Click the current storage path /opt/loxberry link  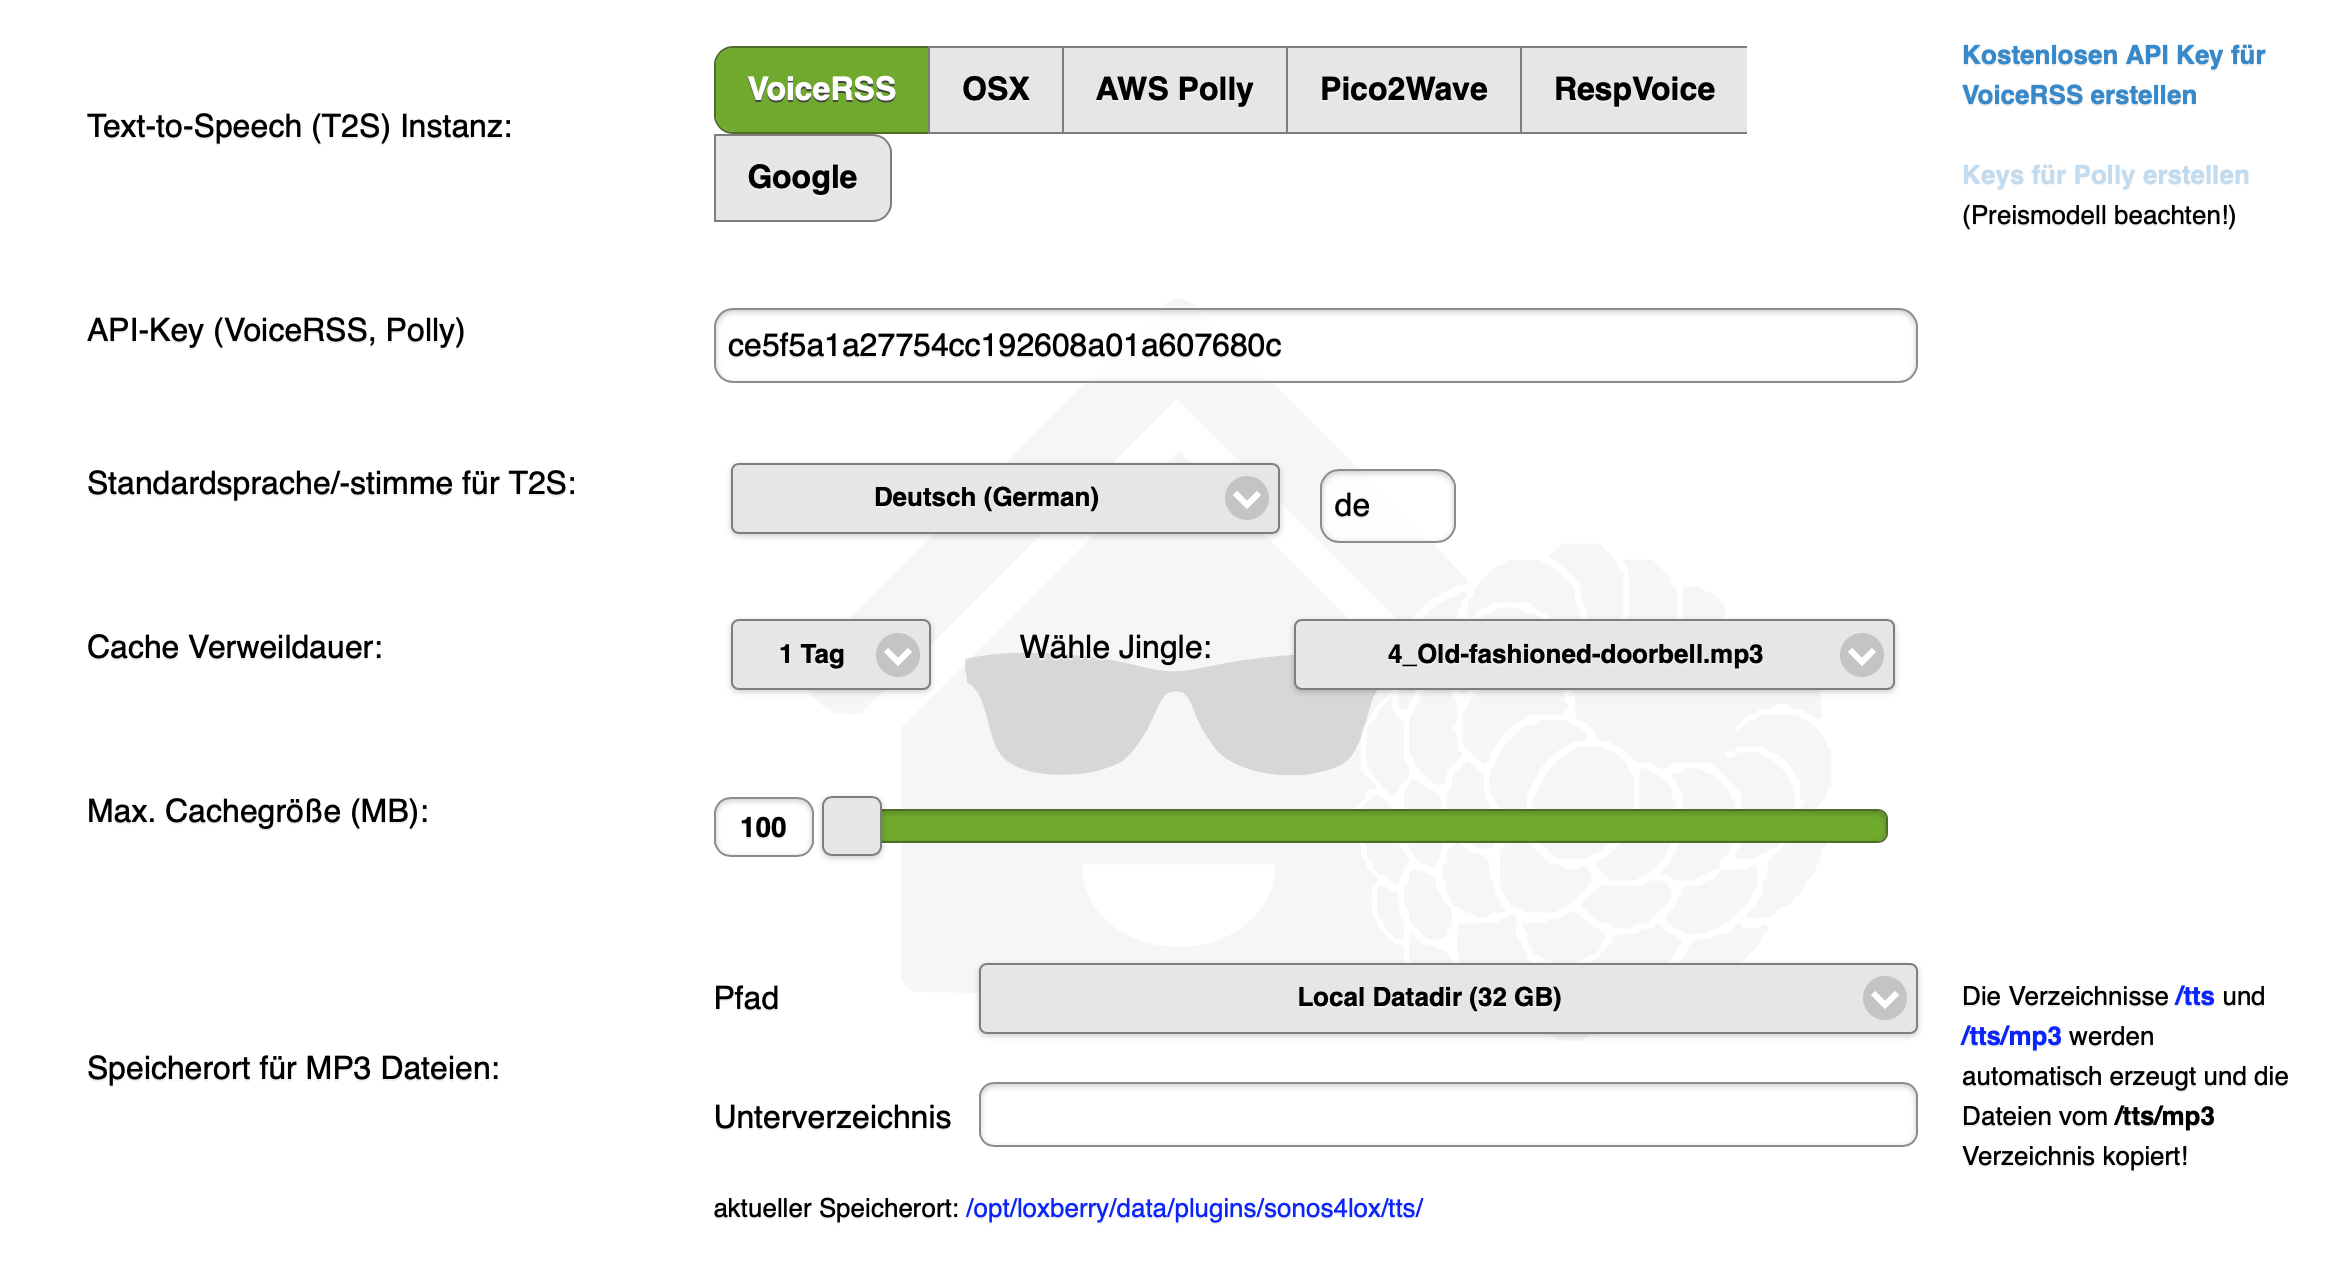tap(1193, 1208)
